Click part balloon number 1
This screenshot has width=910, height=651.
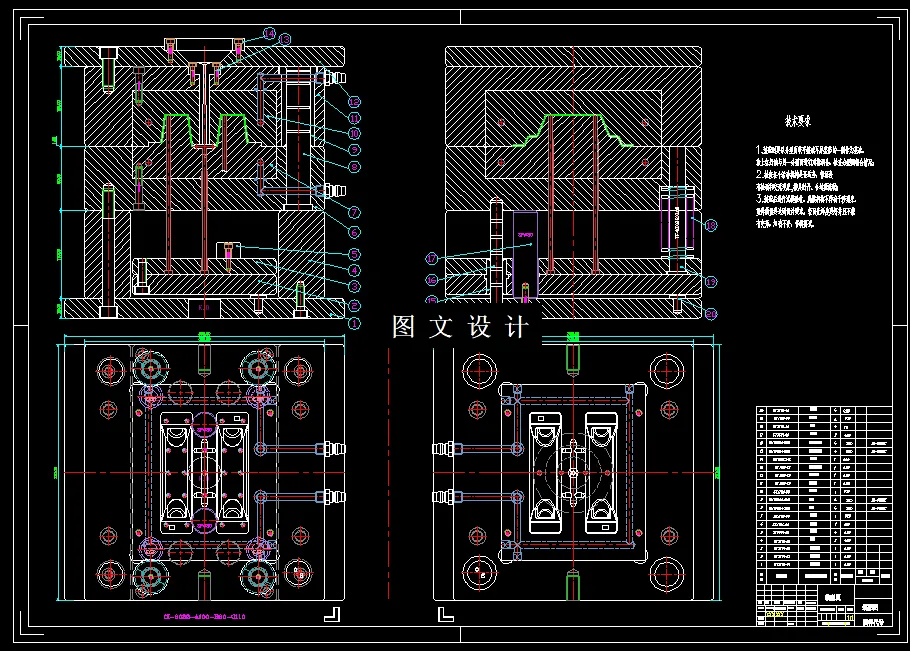354,323
